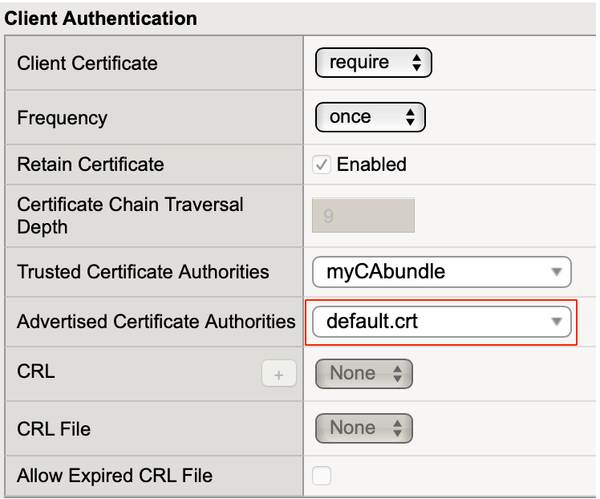Click the 'Advertised Certificate Authorities' label

[x=156, y=322]
